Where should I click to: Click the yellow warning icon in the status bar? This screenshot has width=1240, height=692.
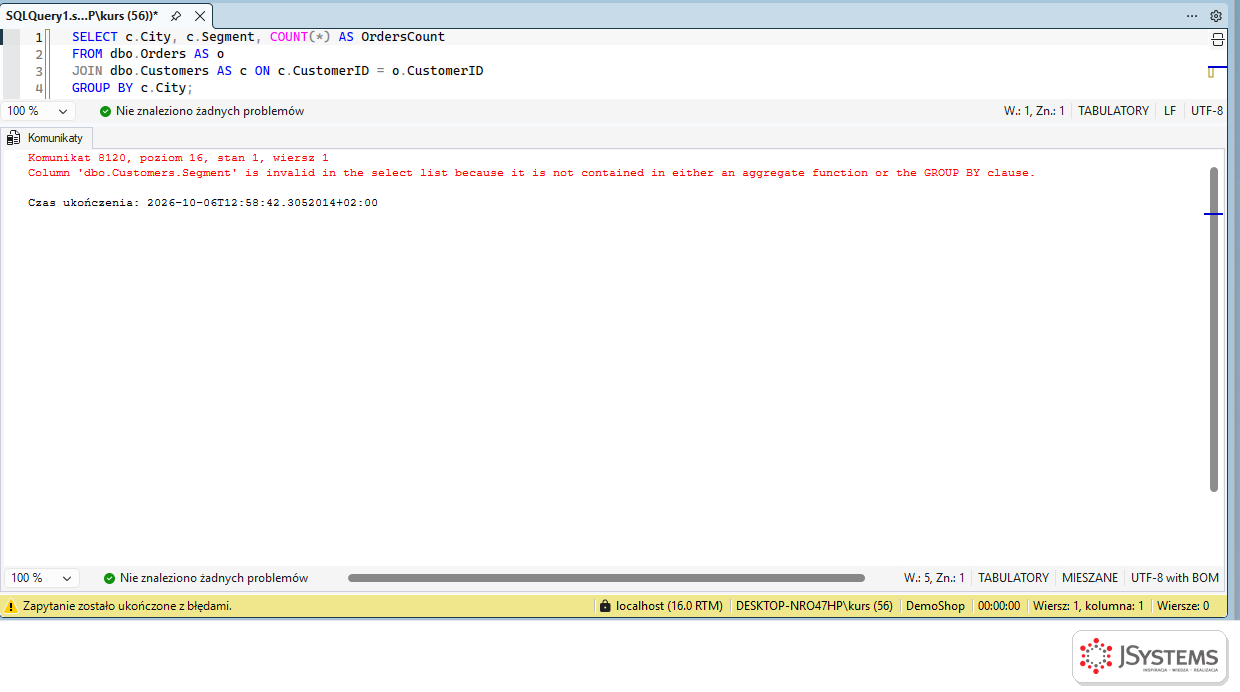pos(11,606)
